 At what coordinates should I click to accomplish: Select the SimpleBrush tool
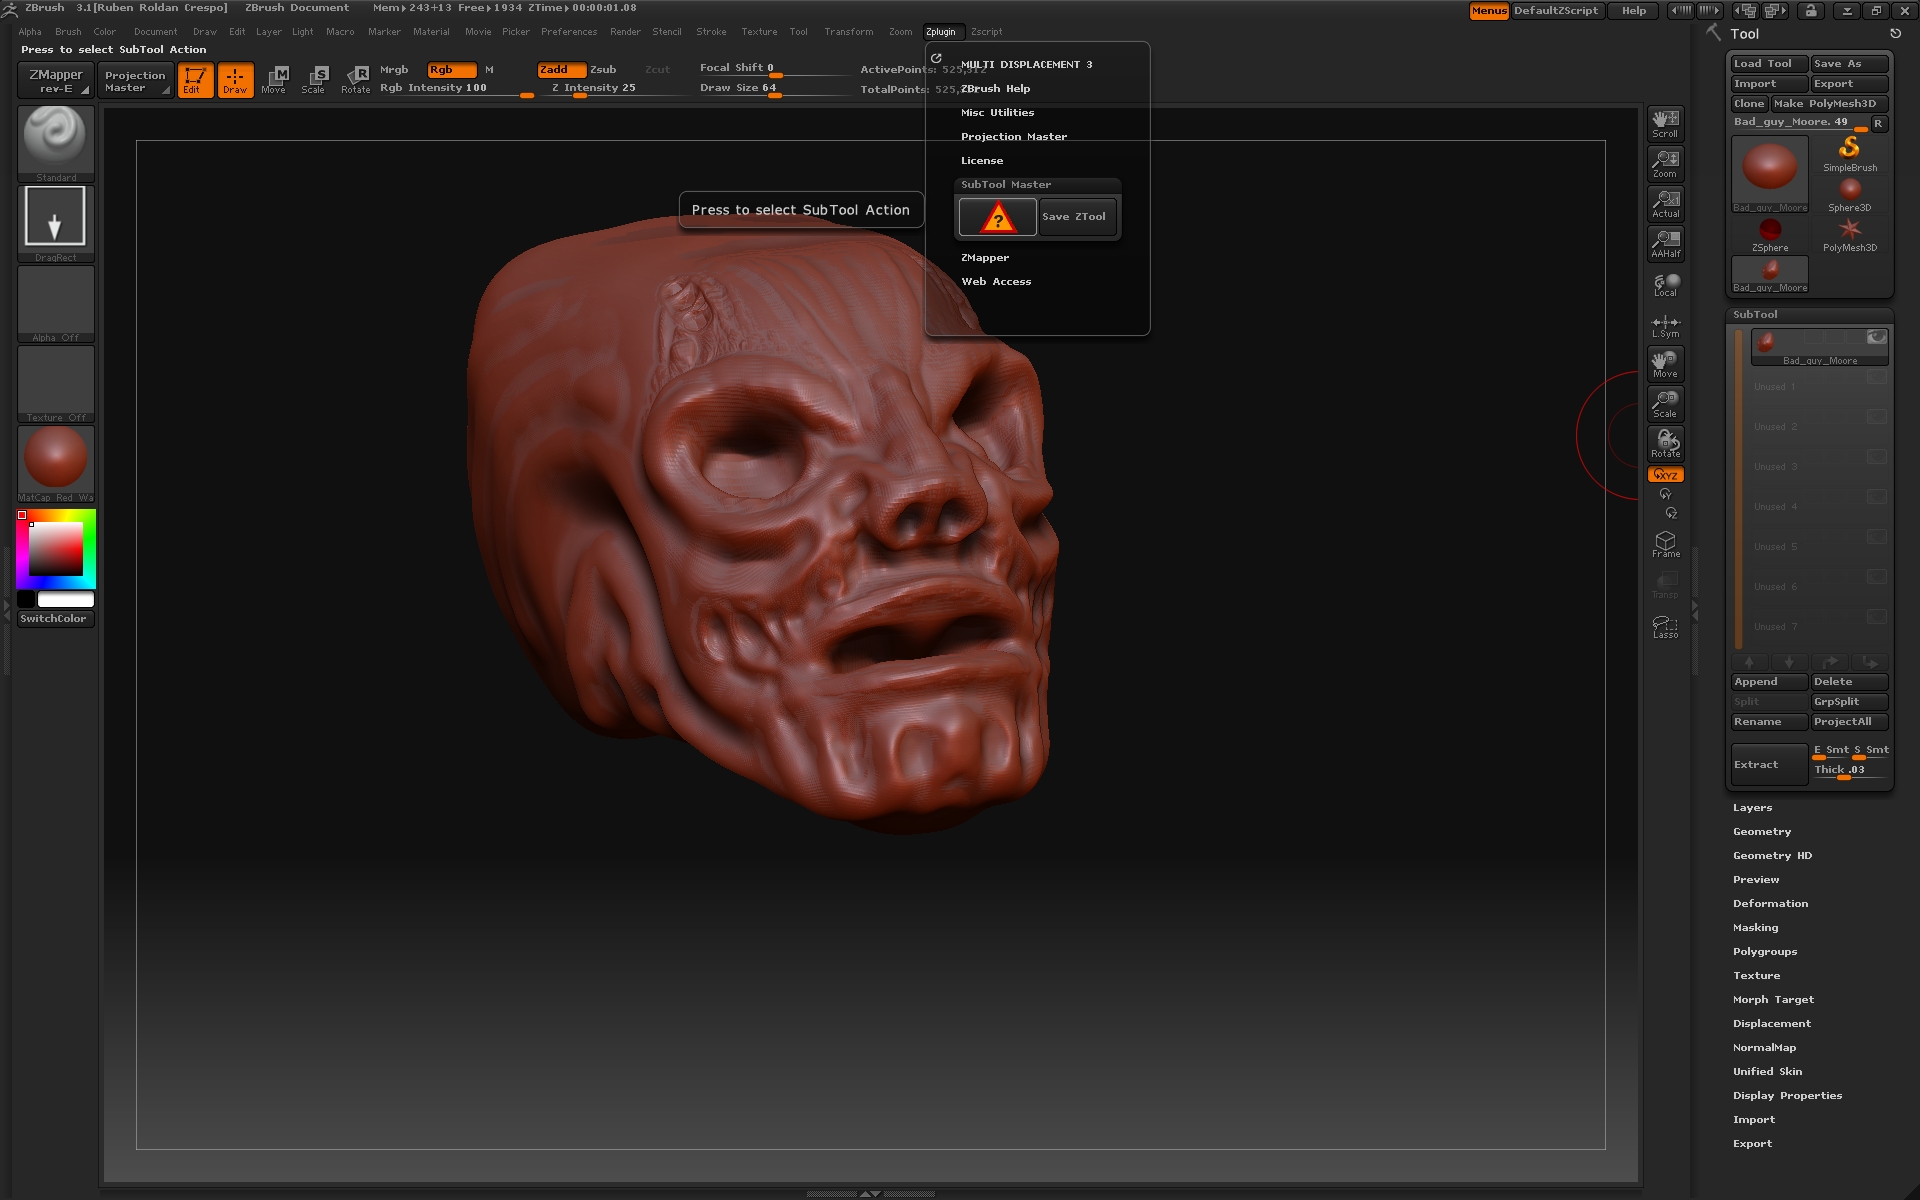[1850, 154]
